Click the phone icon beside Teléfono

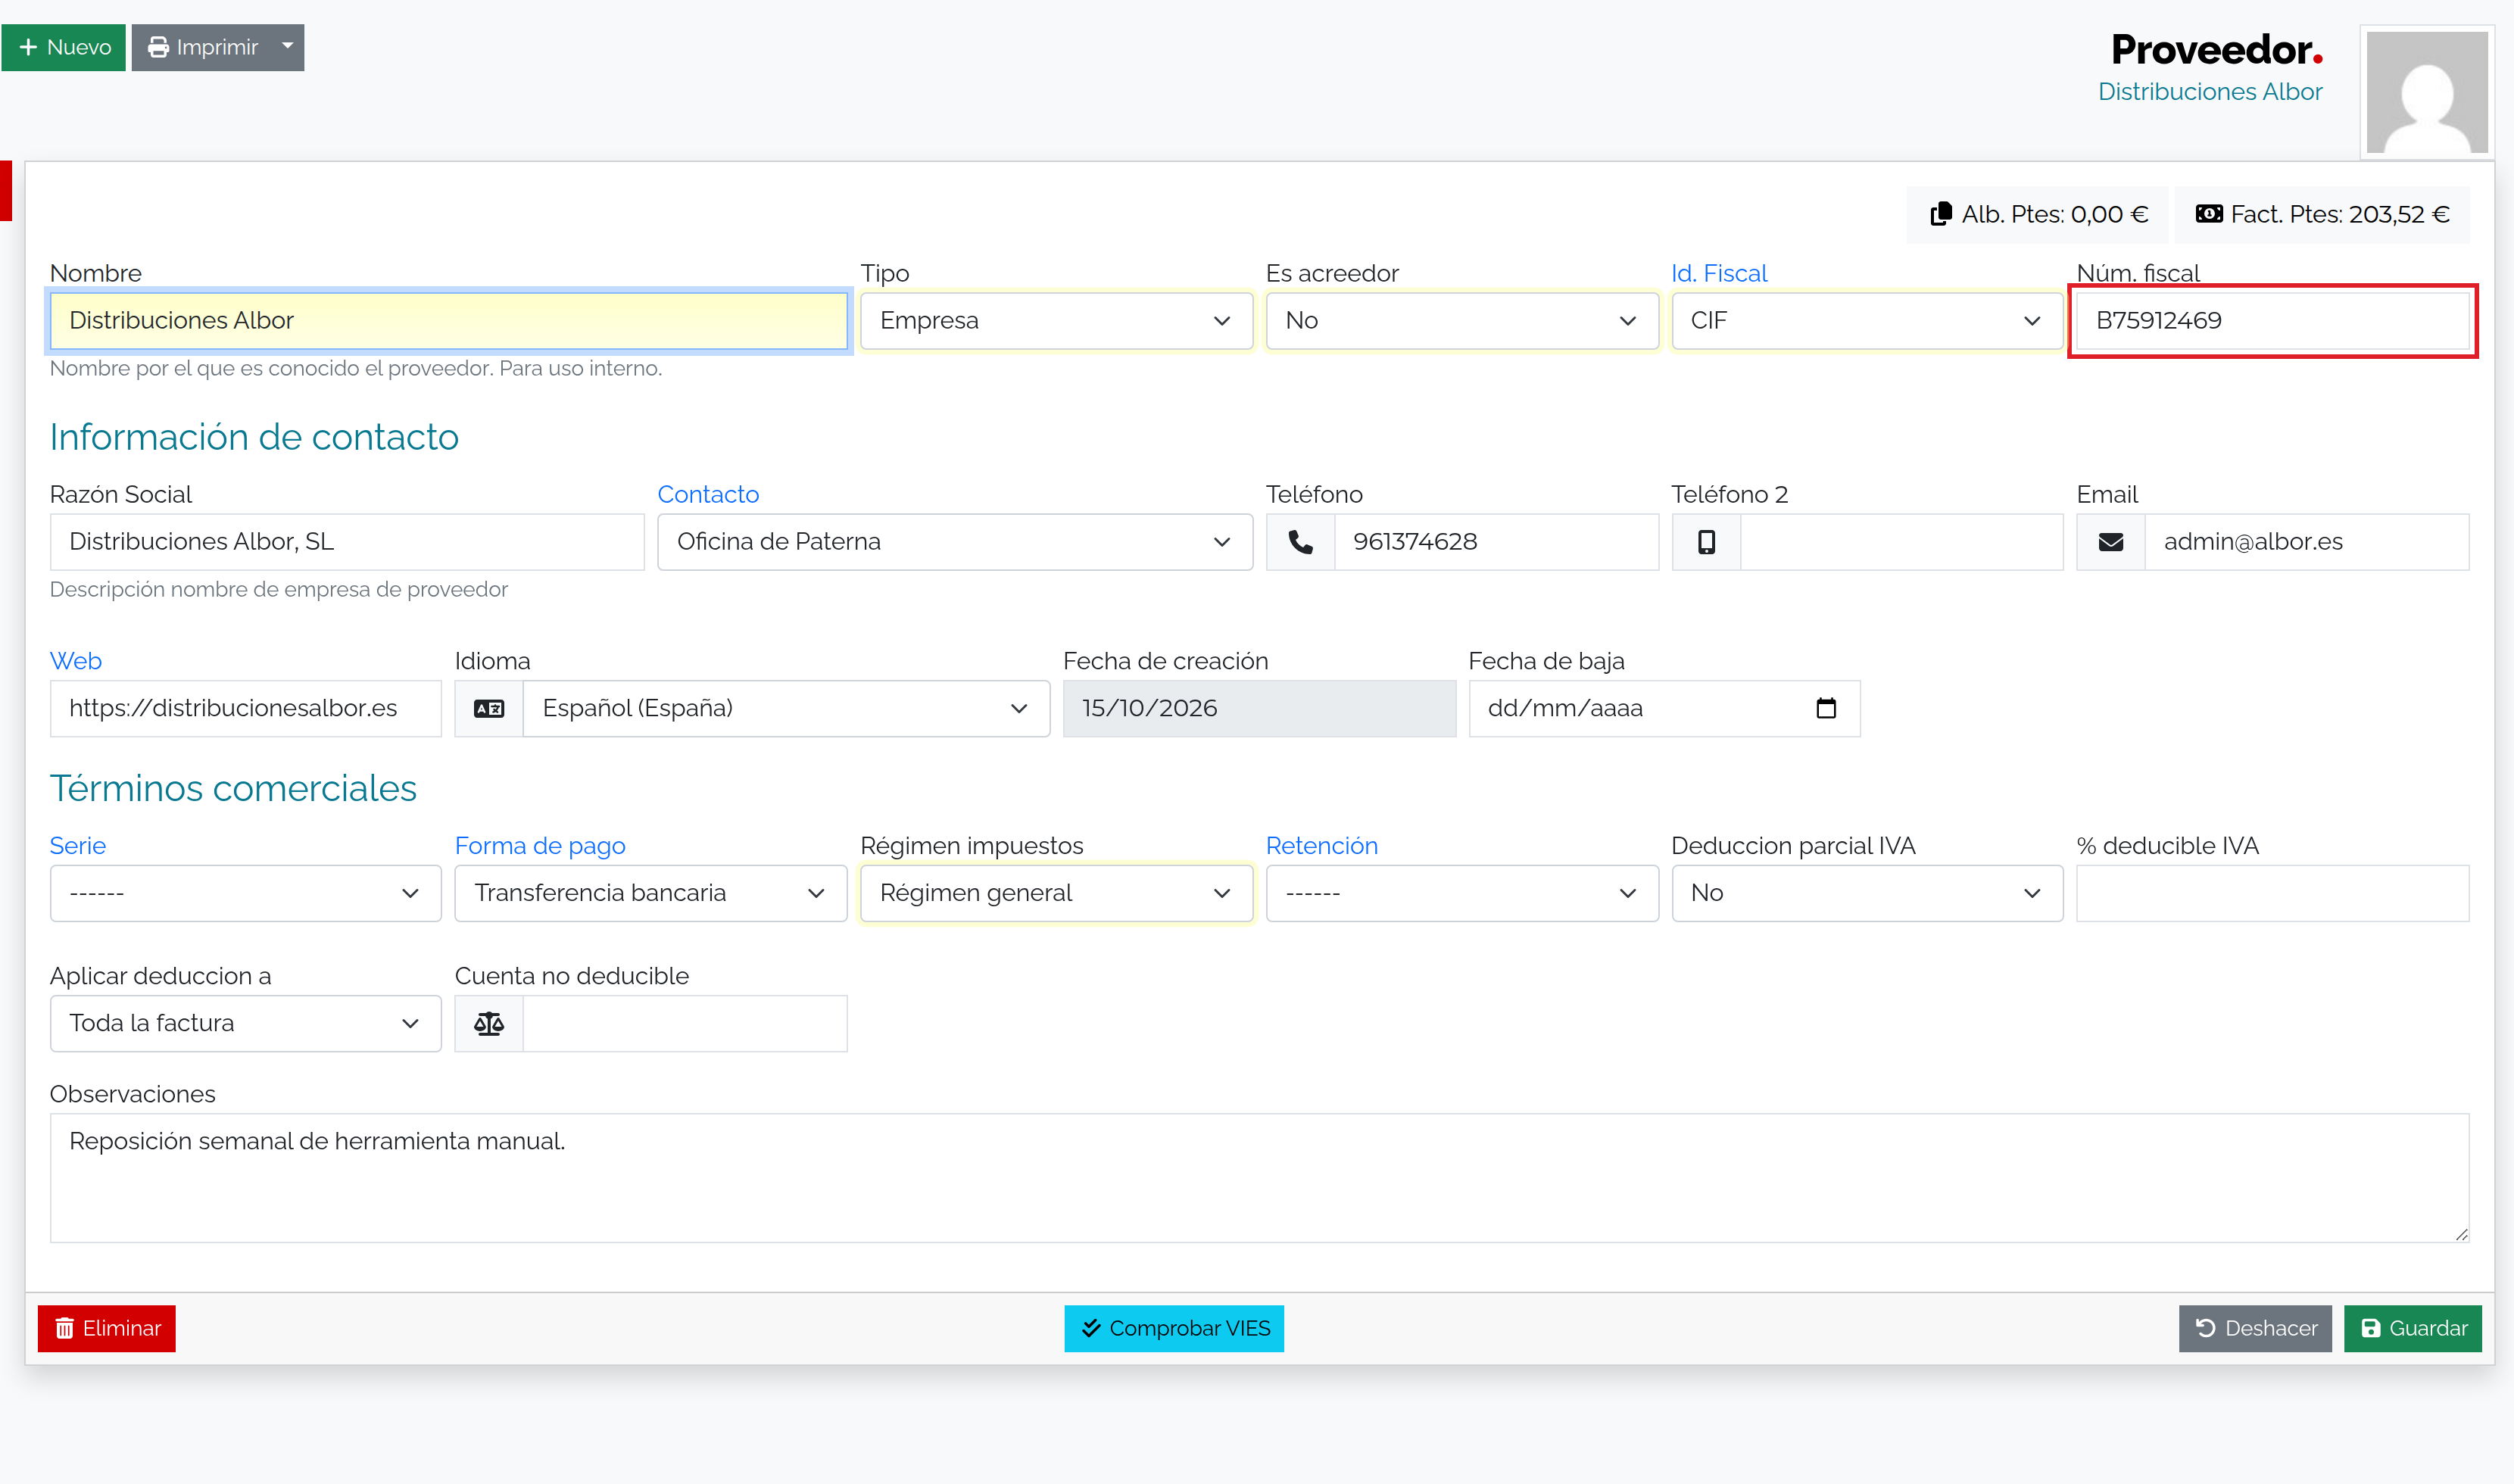[x=1300, y=542]
